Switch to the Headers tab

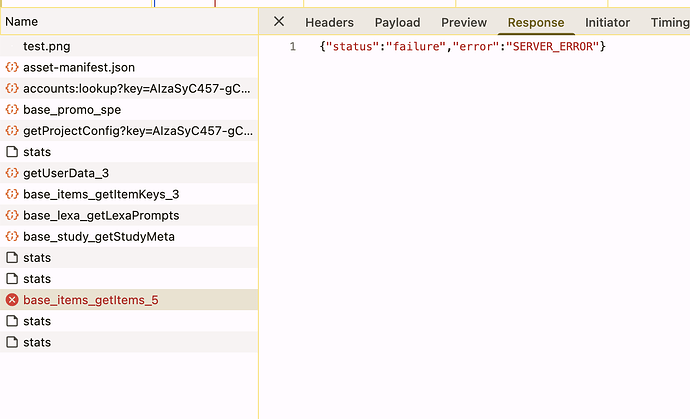pos(329,22)
